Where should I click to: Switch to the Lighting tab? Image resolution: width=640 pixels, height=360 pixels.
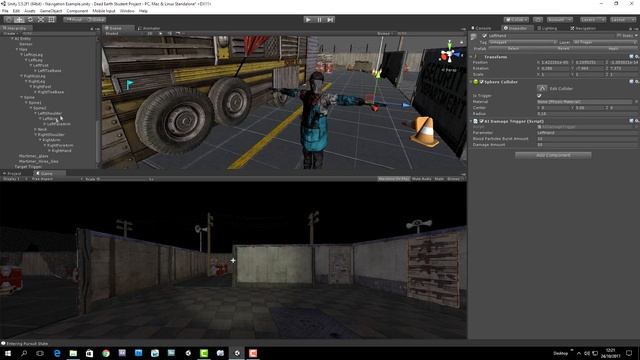click(547, 28)
